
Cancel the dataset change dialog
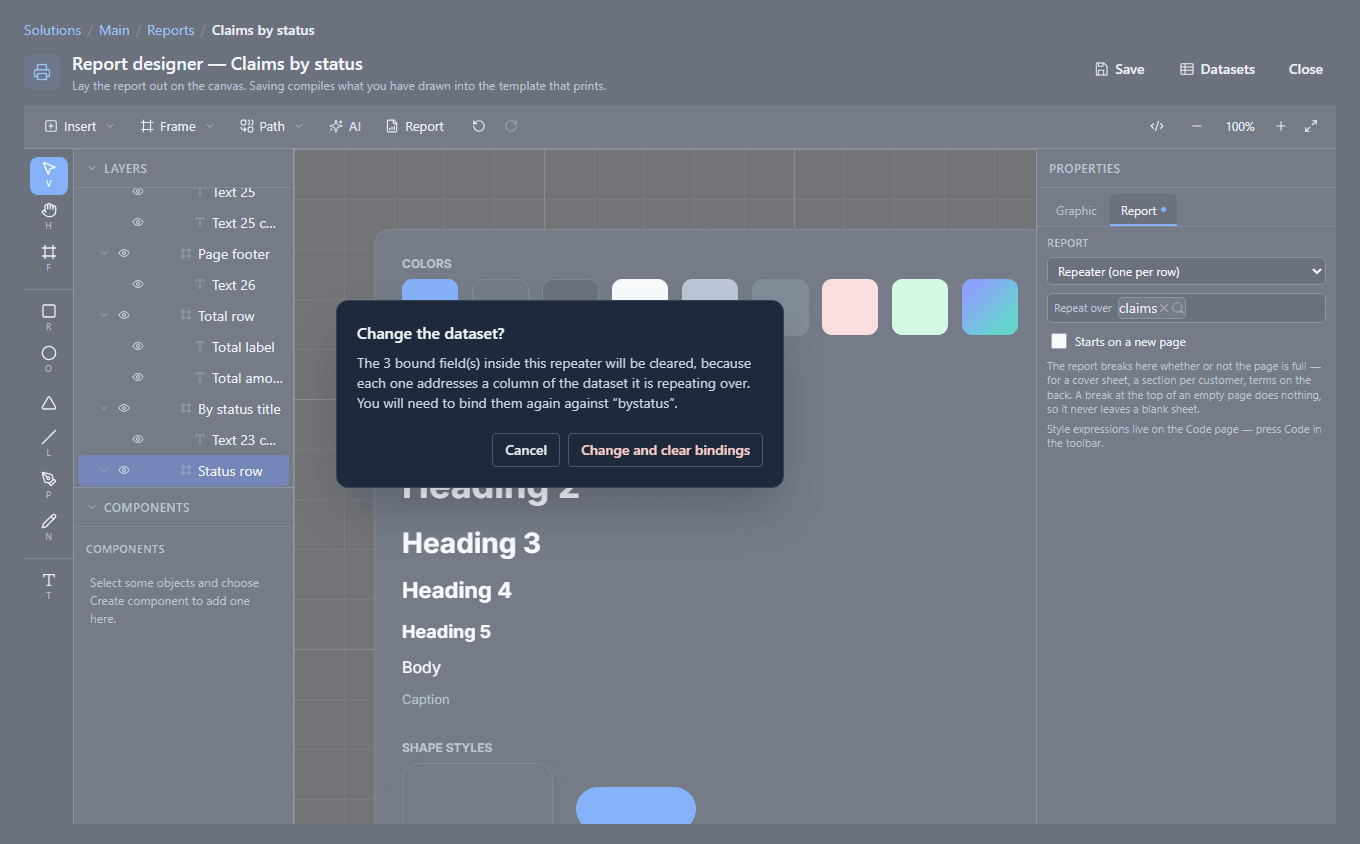(526, 450)
